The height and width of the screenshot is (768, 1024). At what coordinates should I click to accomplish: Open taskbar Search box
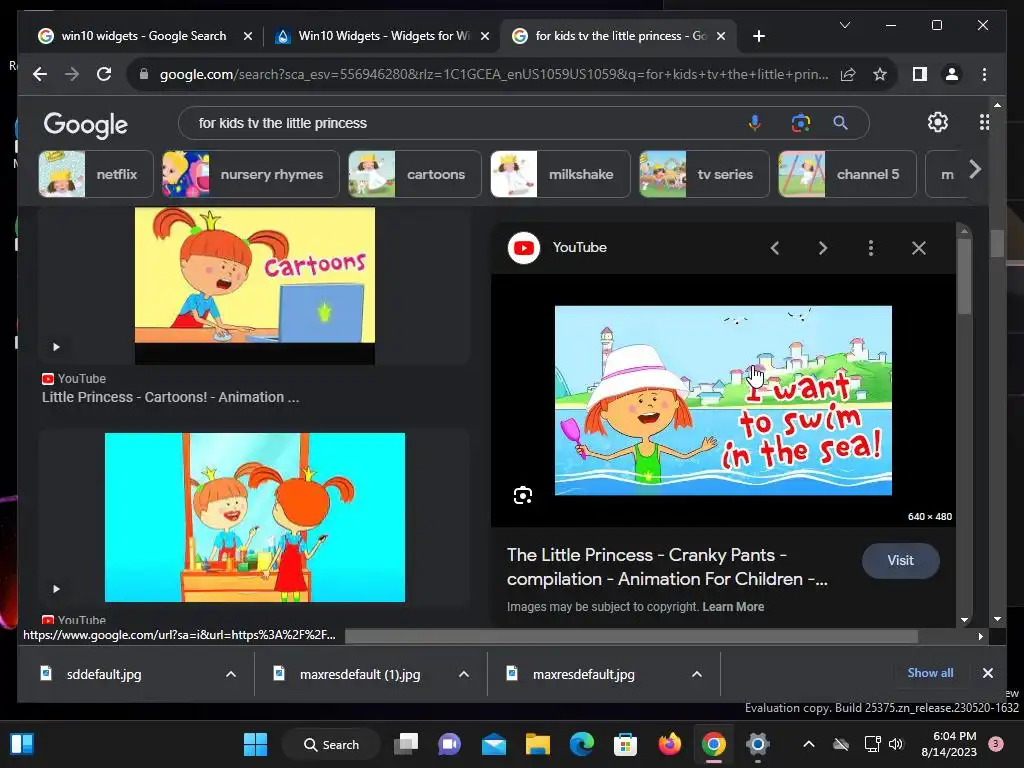332,744
